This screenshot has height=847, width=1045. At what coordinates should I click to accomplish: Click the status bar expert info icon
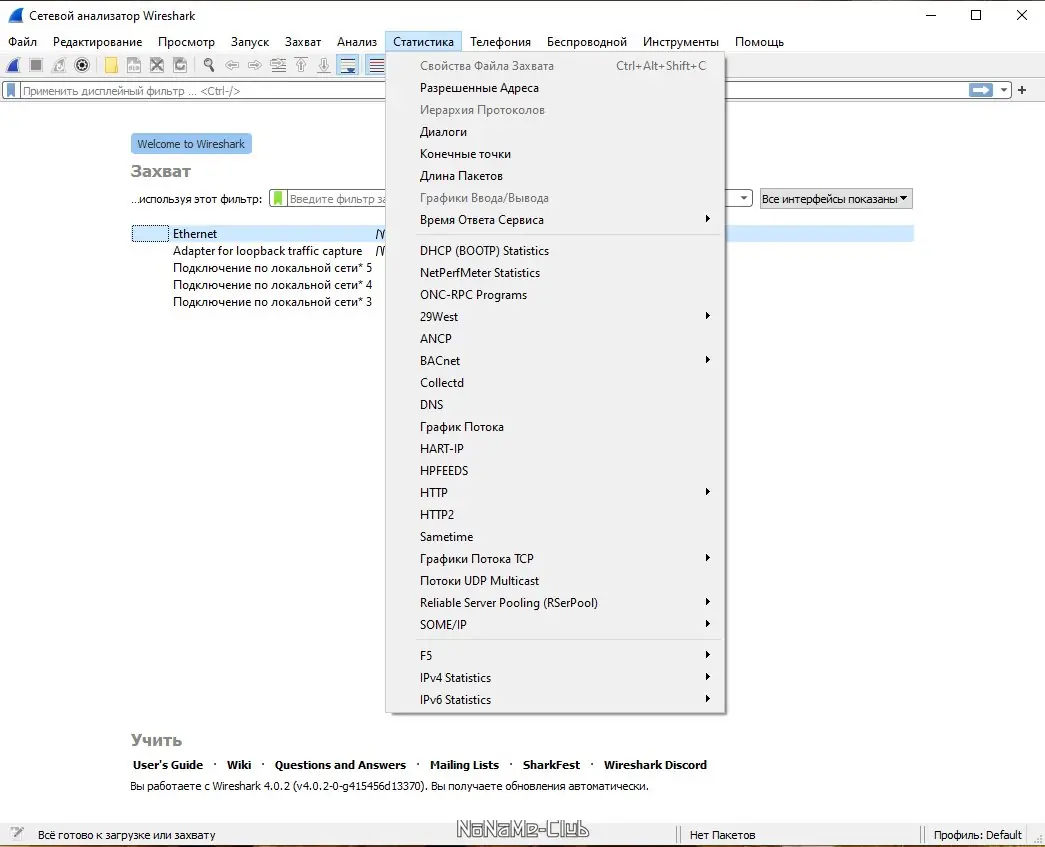(x=17, y=833)
